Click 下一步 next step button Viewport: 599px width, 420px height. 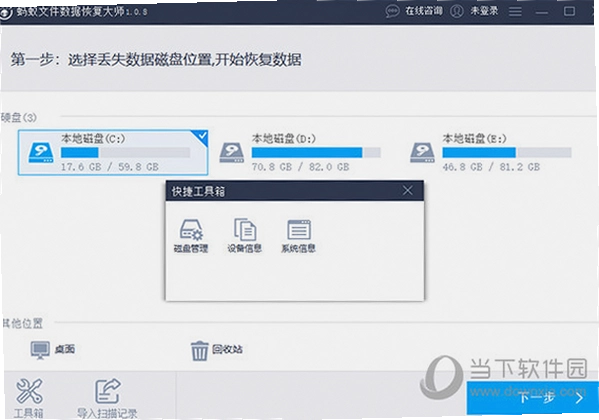[x=533, y=398]
